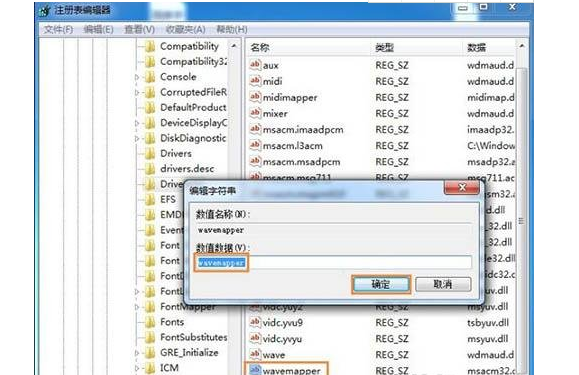Cancel the dialog with 取消

pyautogui.click(x=443, y=284)
